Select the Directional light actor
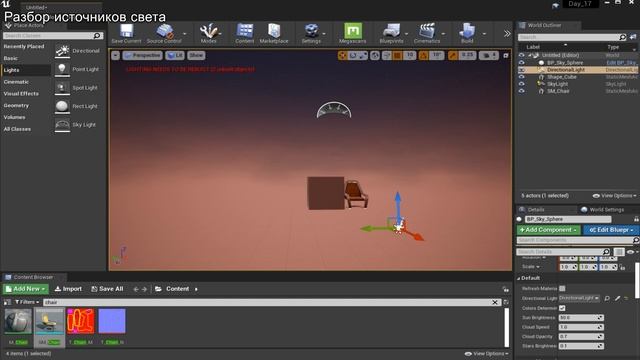 (78, 51)
